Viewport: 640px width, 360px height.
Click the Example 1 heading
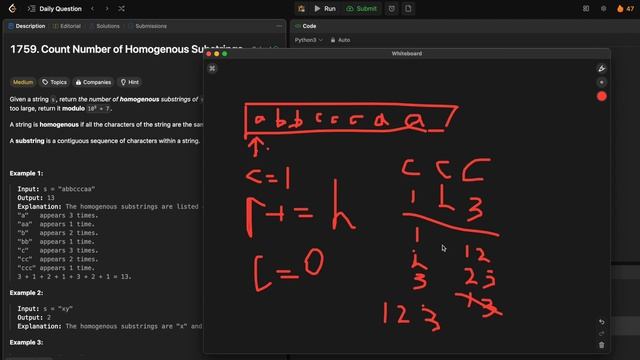[x=26, y=173]
